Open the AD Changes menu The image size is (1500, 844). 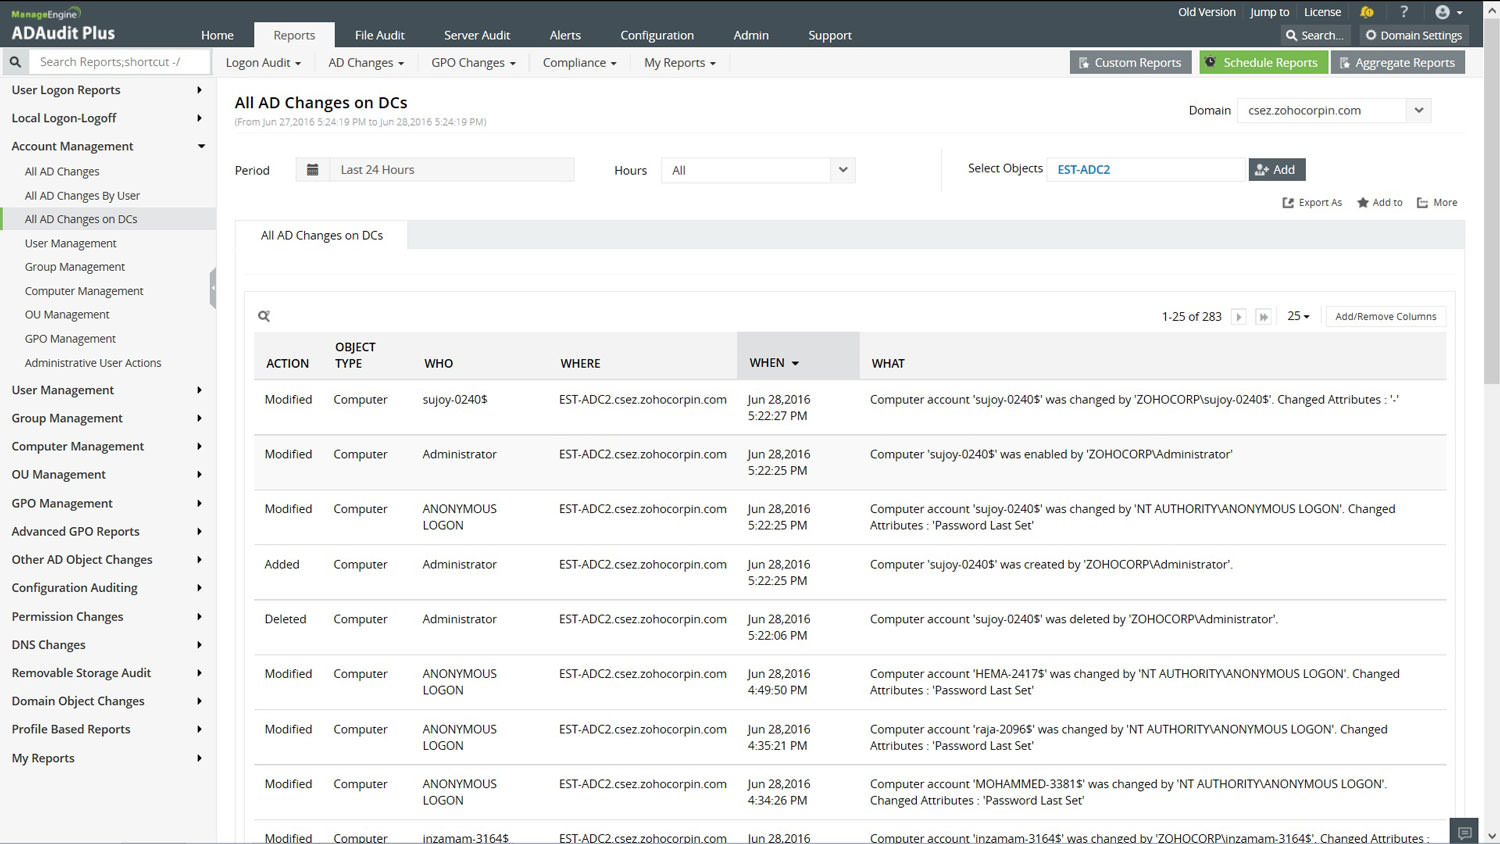[x=366, y=63]
